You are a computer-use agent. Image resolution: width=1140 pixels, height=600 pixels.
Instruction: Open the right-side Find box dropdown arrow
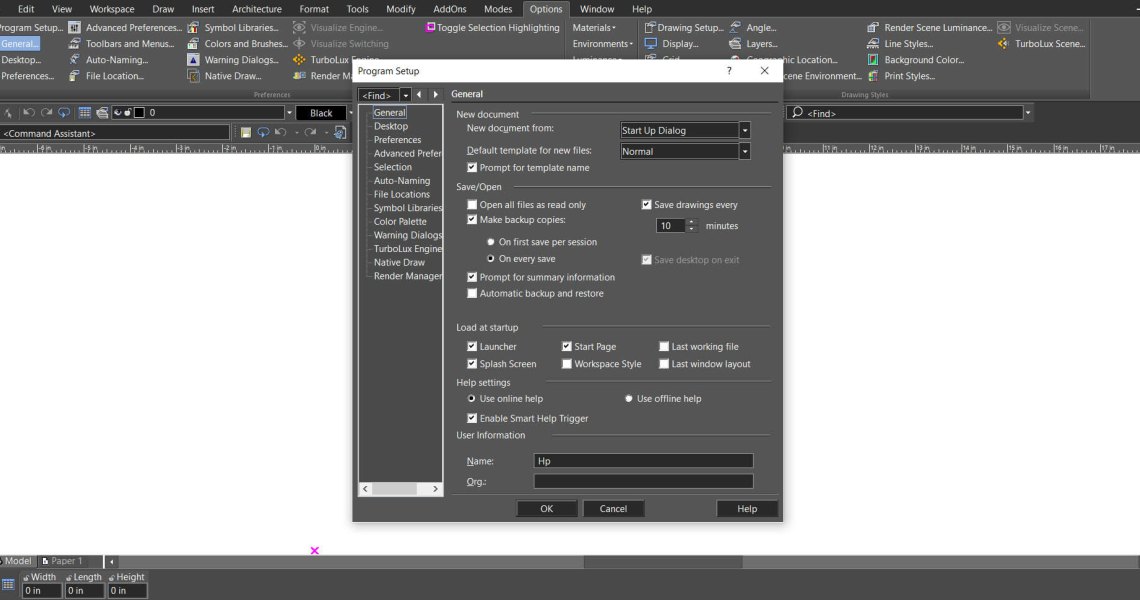[x=1027, y=113]
